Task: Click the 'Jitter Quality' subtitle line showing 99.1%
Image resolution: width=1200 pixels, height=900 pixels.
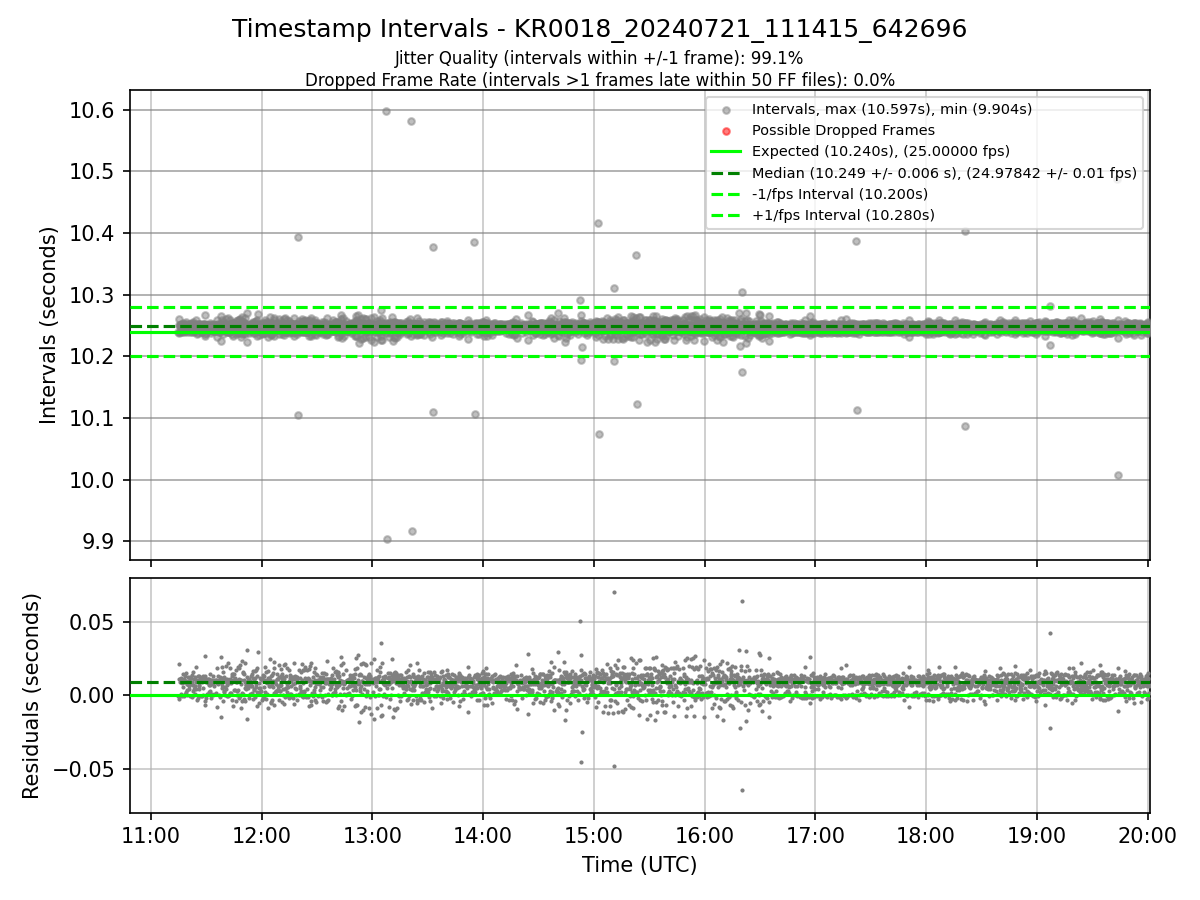Action: click(x=599, y=58)
